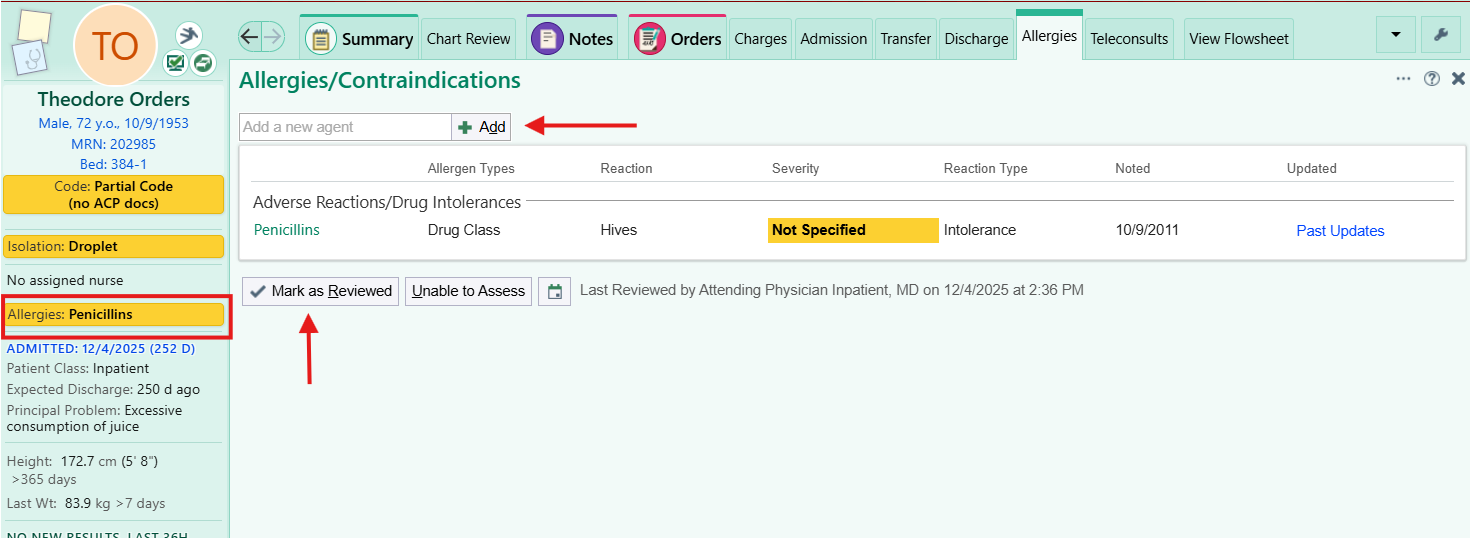Switch to the Charges tab
1470x538 pixels.
tap(761, 39)
